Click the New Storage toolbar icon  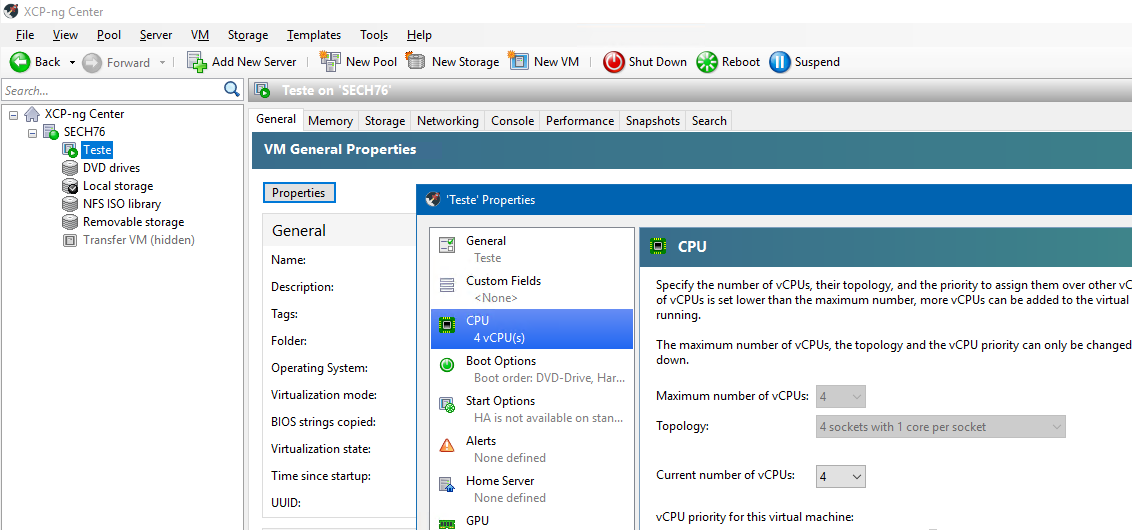click(416, 62)
